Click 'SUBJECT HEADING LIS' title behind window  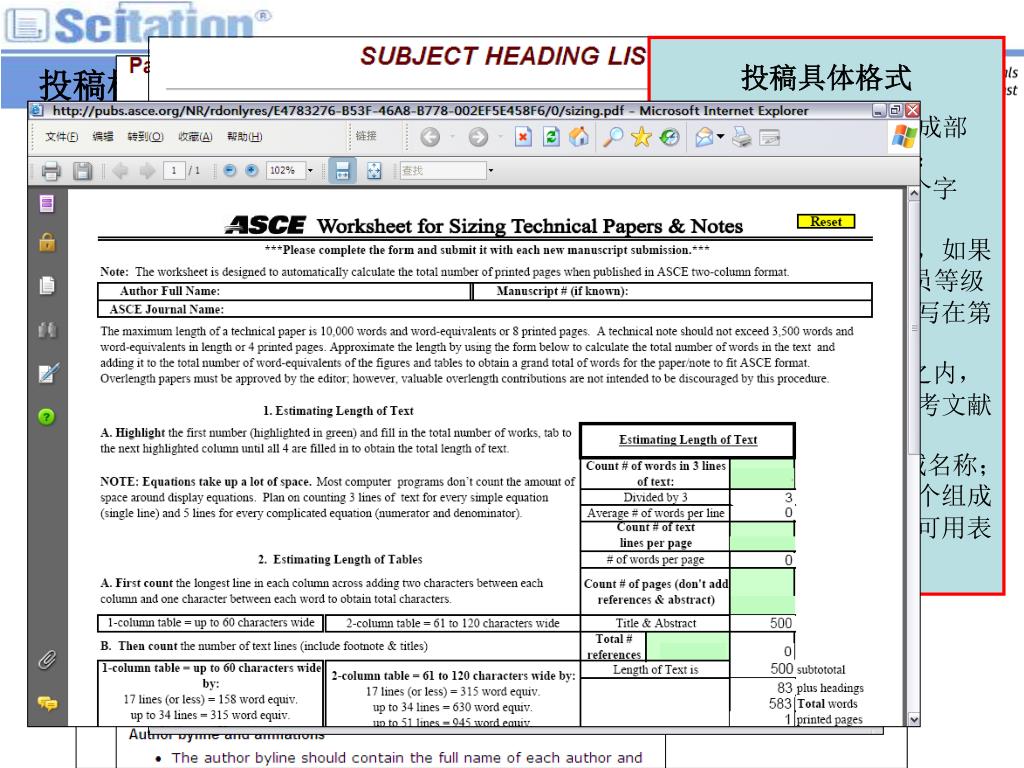[503, 56]
